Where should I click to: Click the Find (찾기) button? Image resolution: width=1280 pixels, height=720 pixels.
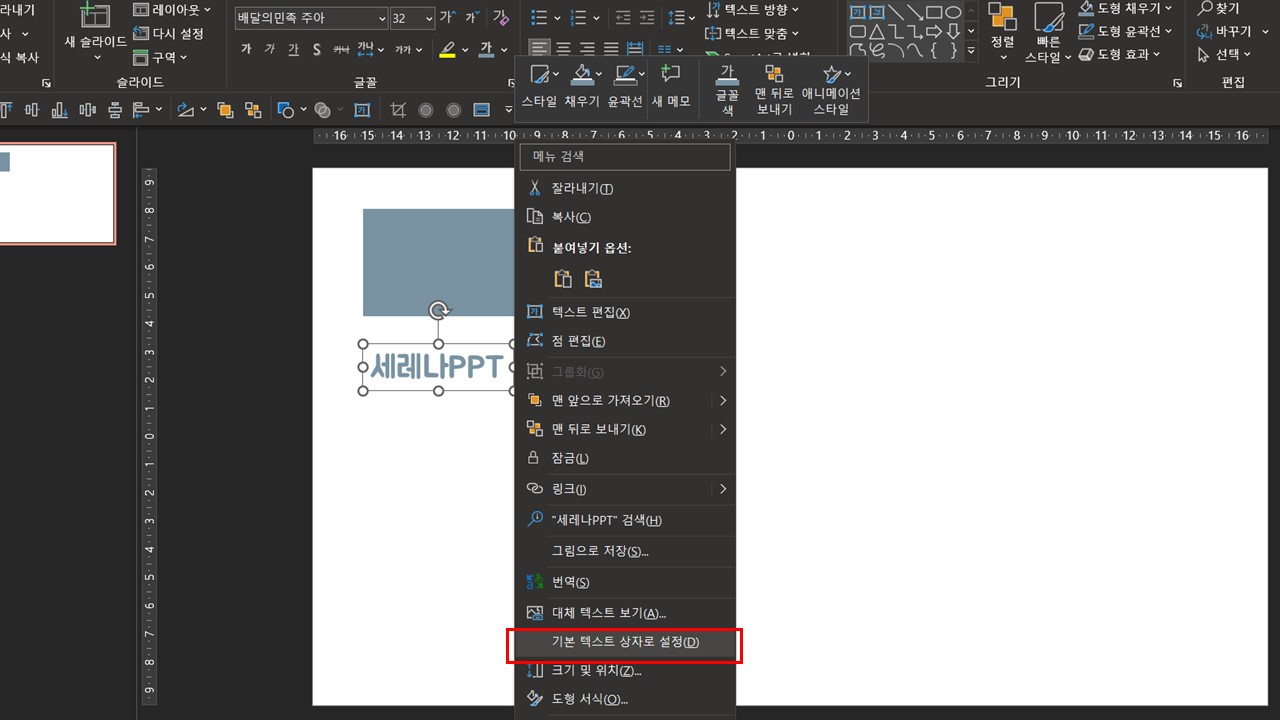[x=1221, y=9]
